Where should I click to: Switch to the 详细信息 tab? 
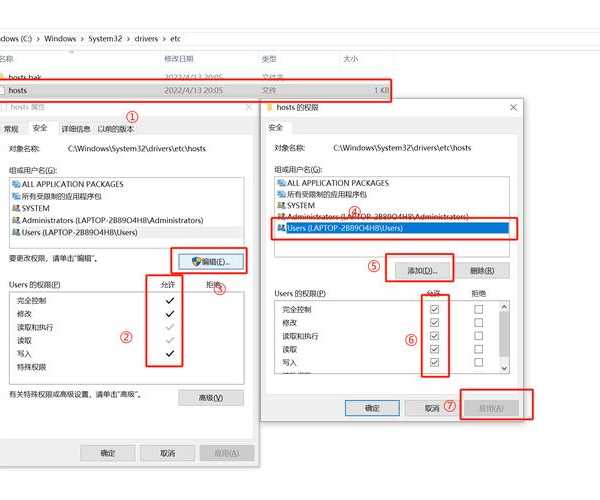click(x=76, y=129)
